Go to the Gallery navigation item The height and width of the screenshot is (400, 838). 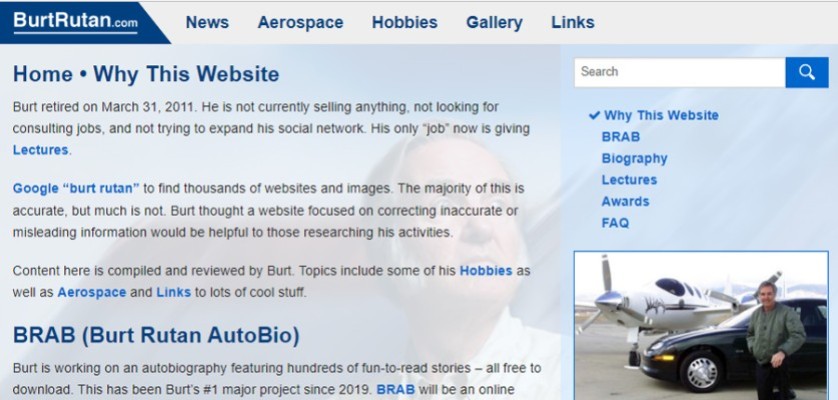point(494,22)
